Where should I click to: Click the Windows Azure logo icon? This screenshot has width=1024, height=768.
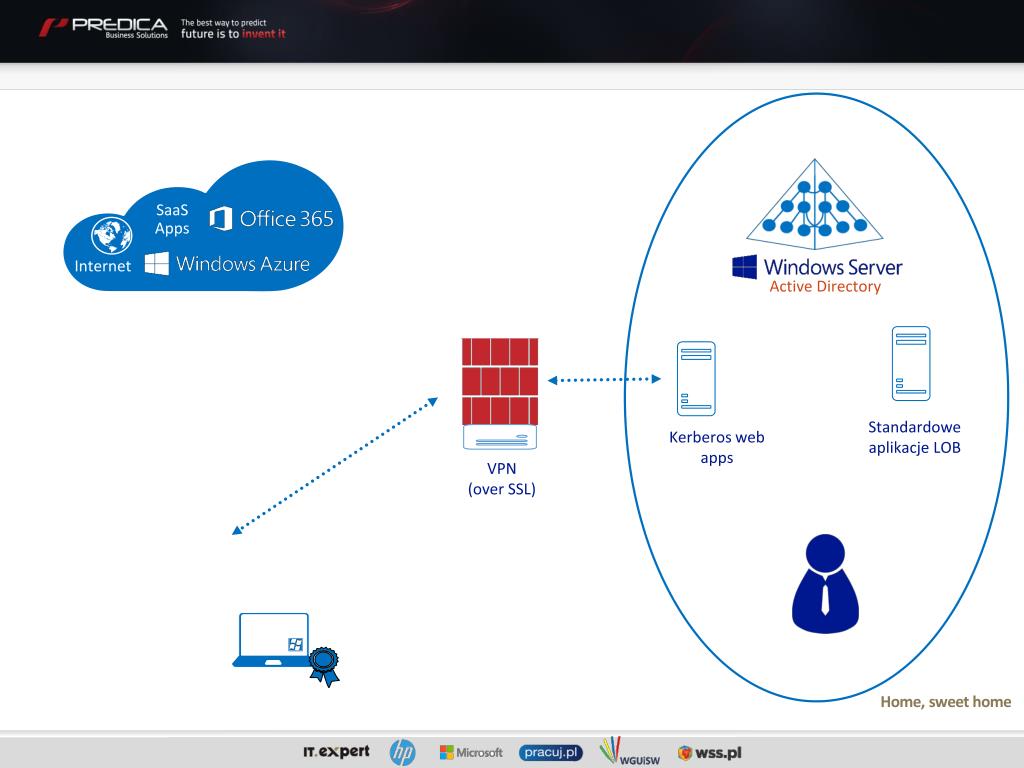pos(157,264)
